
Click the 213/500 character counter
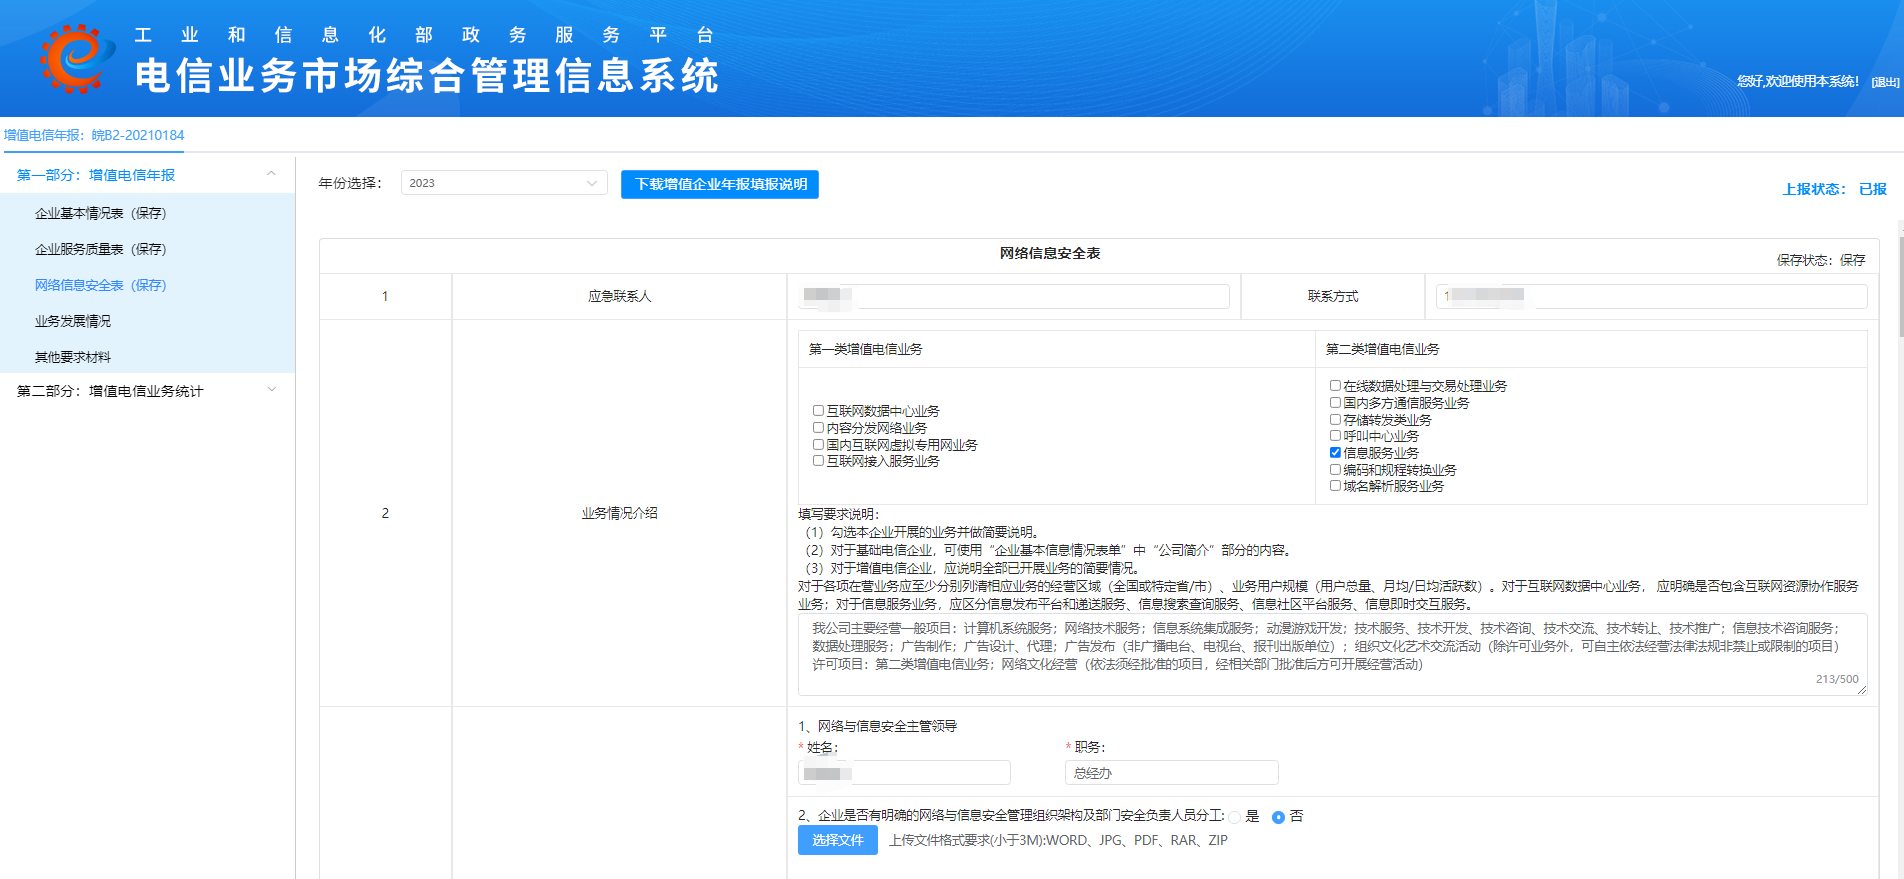pos(1837,679)
